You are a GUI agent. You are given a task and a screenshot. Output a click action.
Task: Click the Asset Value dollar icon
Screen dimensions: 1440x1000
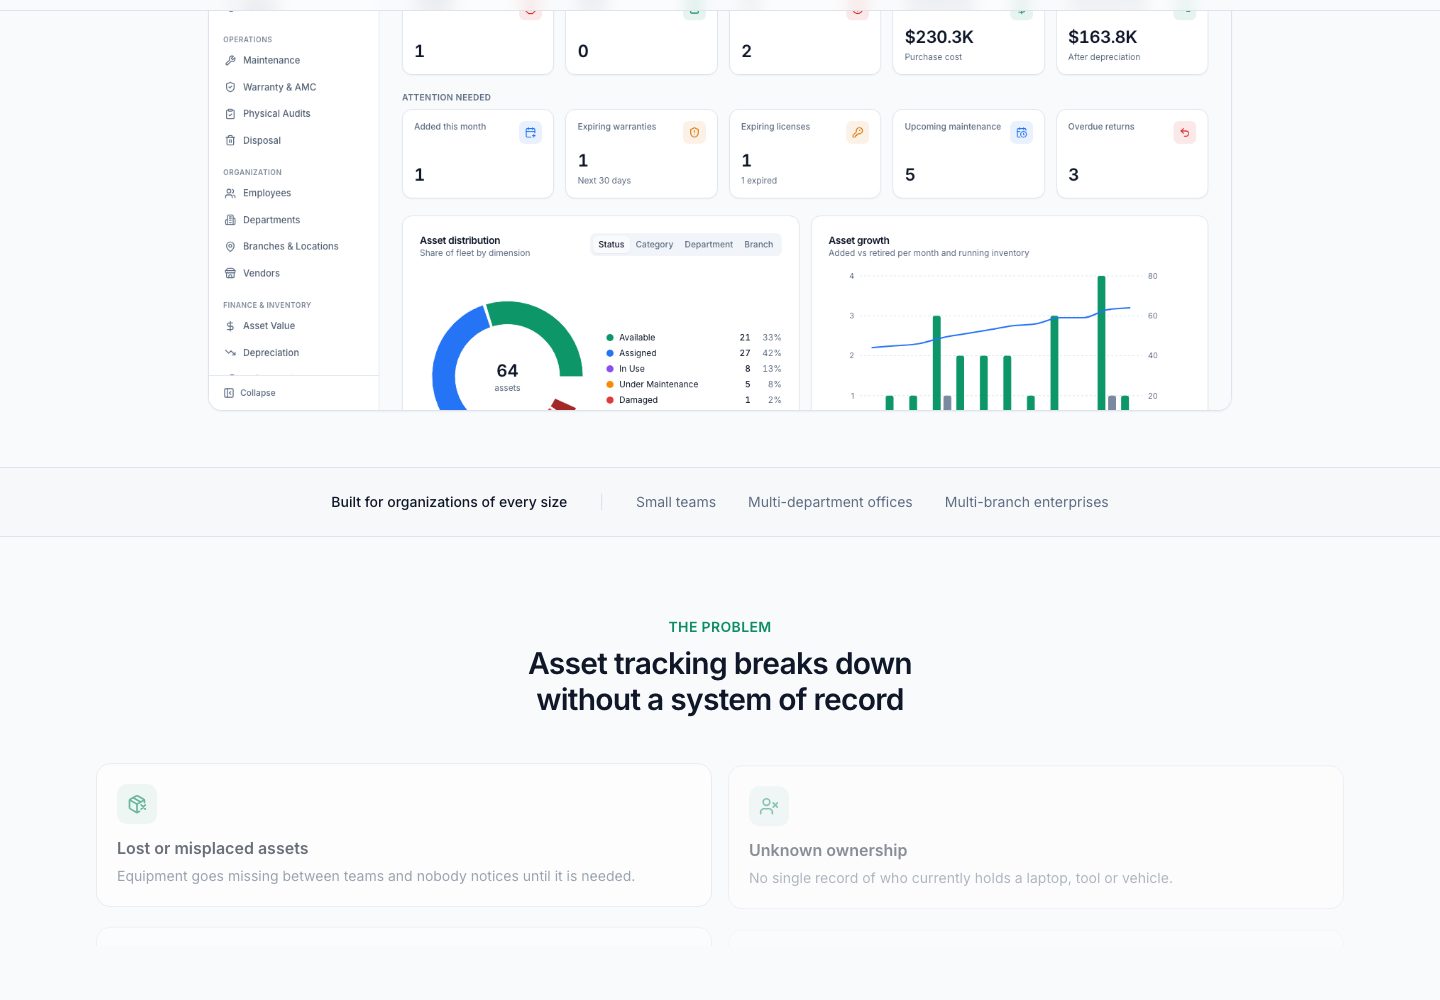coord(230,326)
